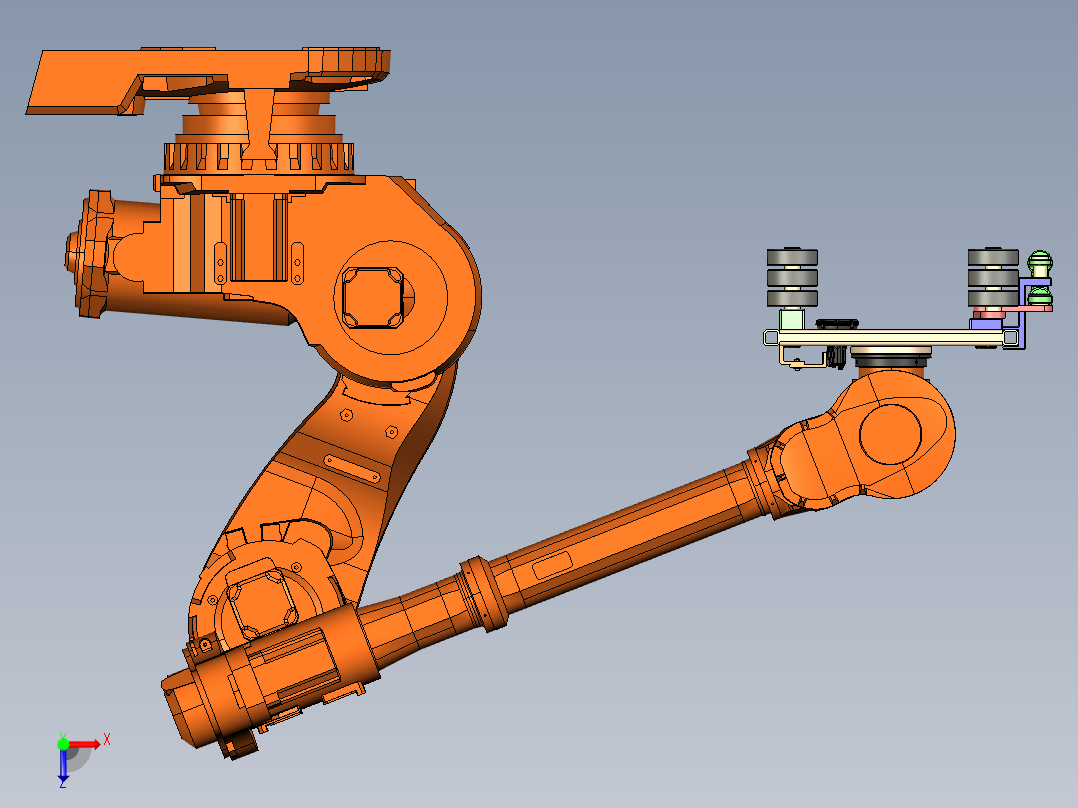Click the green Y axis origin dot

click(63, 744)
